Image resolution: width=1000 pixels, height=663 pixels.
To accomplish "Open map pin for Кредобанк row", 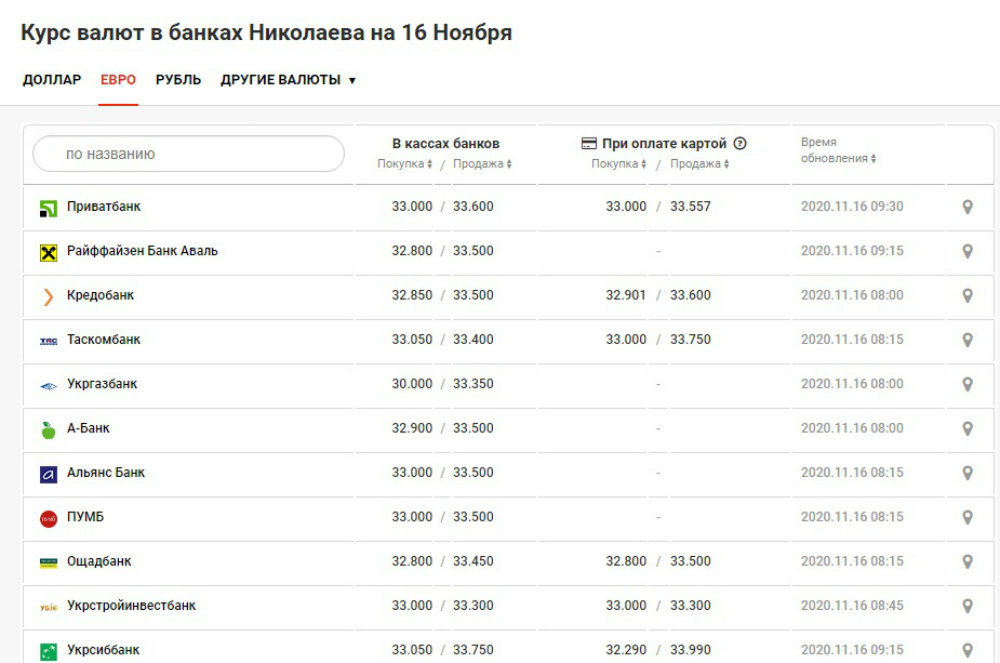I will [967, 296].
